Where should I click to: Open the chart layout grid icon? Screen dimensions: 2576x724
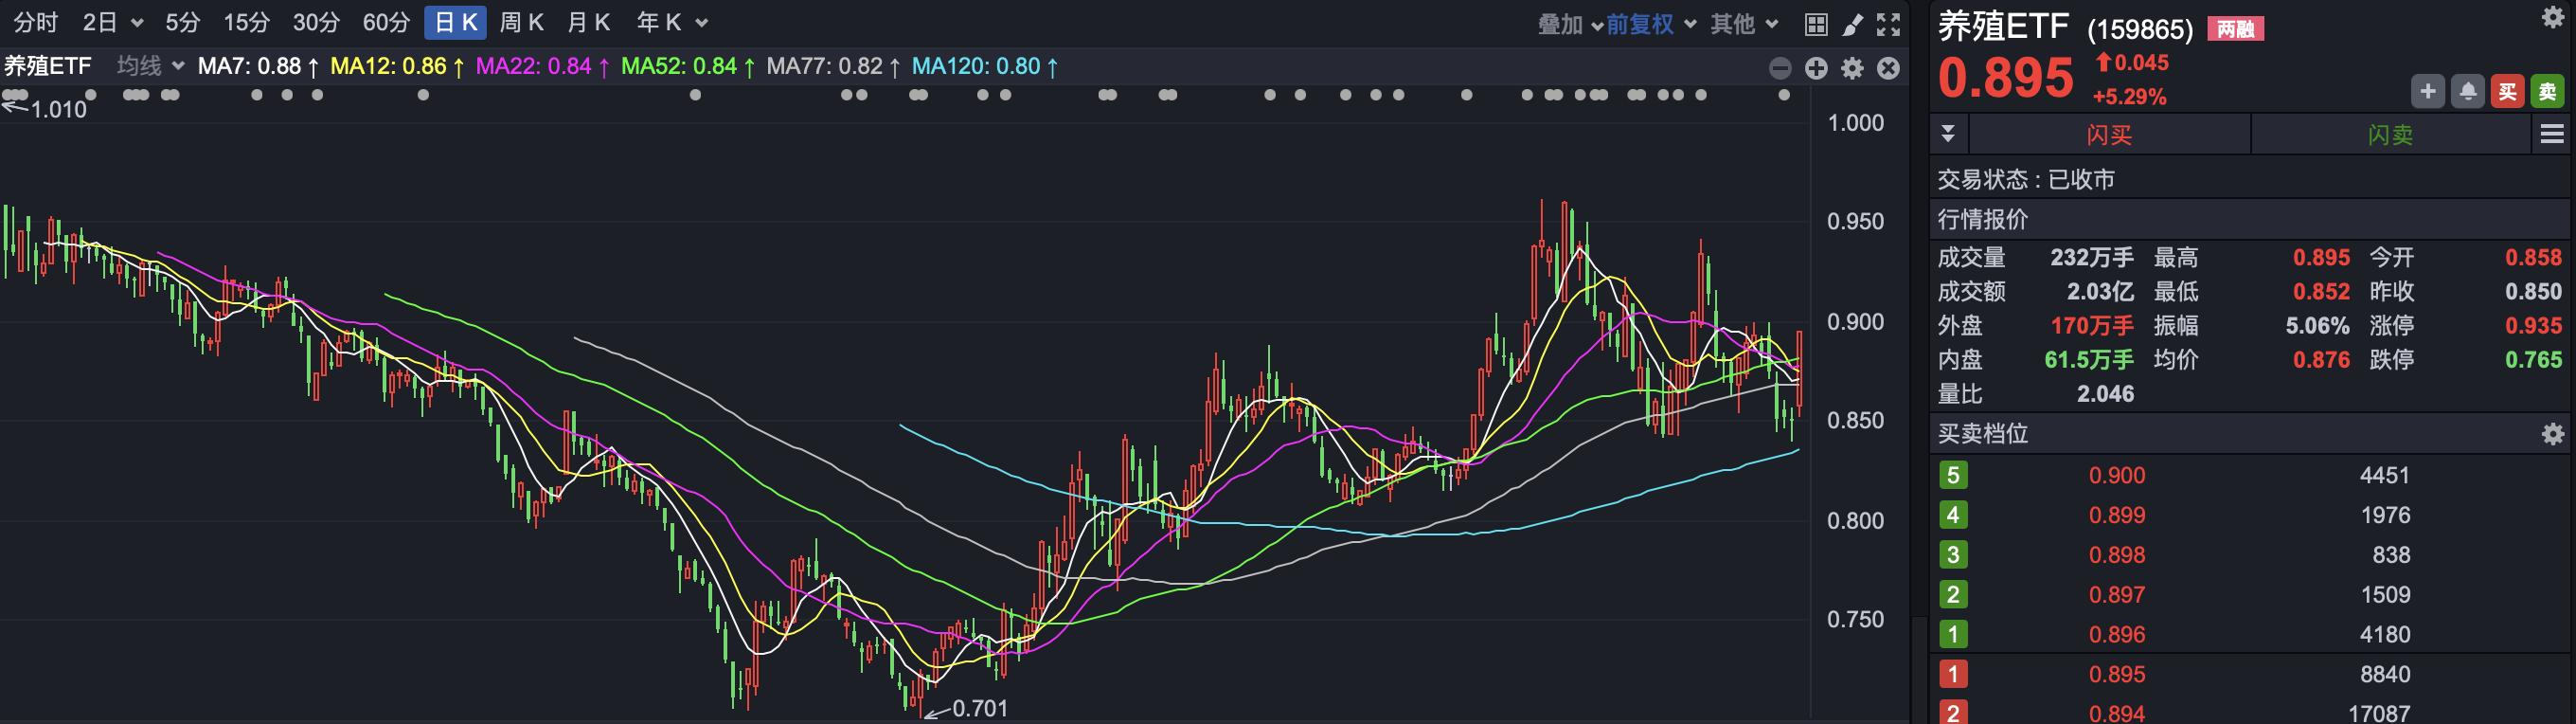click(x=1816, y=24)
